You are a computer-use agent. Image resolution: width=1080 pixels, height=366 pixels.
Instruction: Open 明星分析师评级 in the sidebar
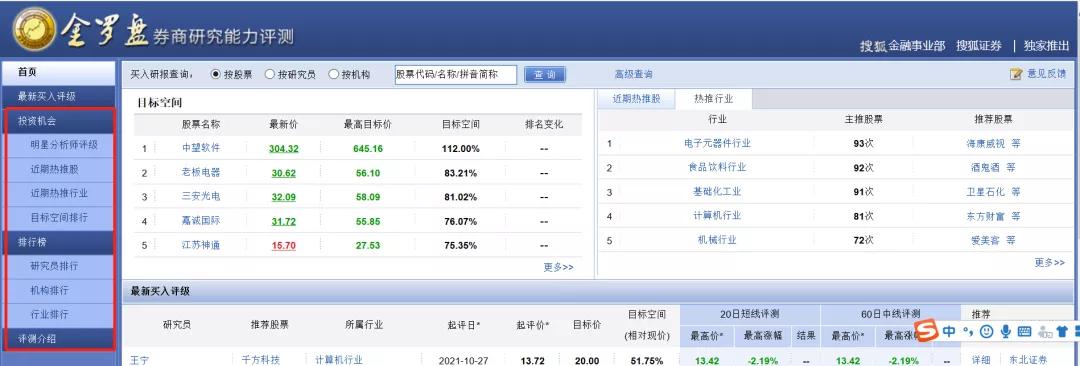click(60, 145)
